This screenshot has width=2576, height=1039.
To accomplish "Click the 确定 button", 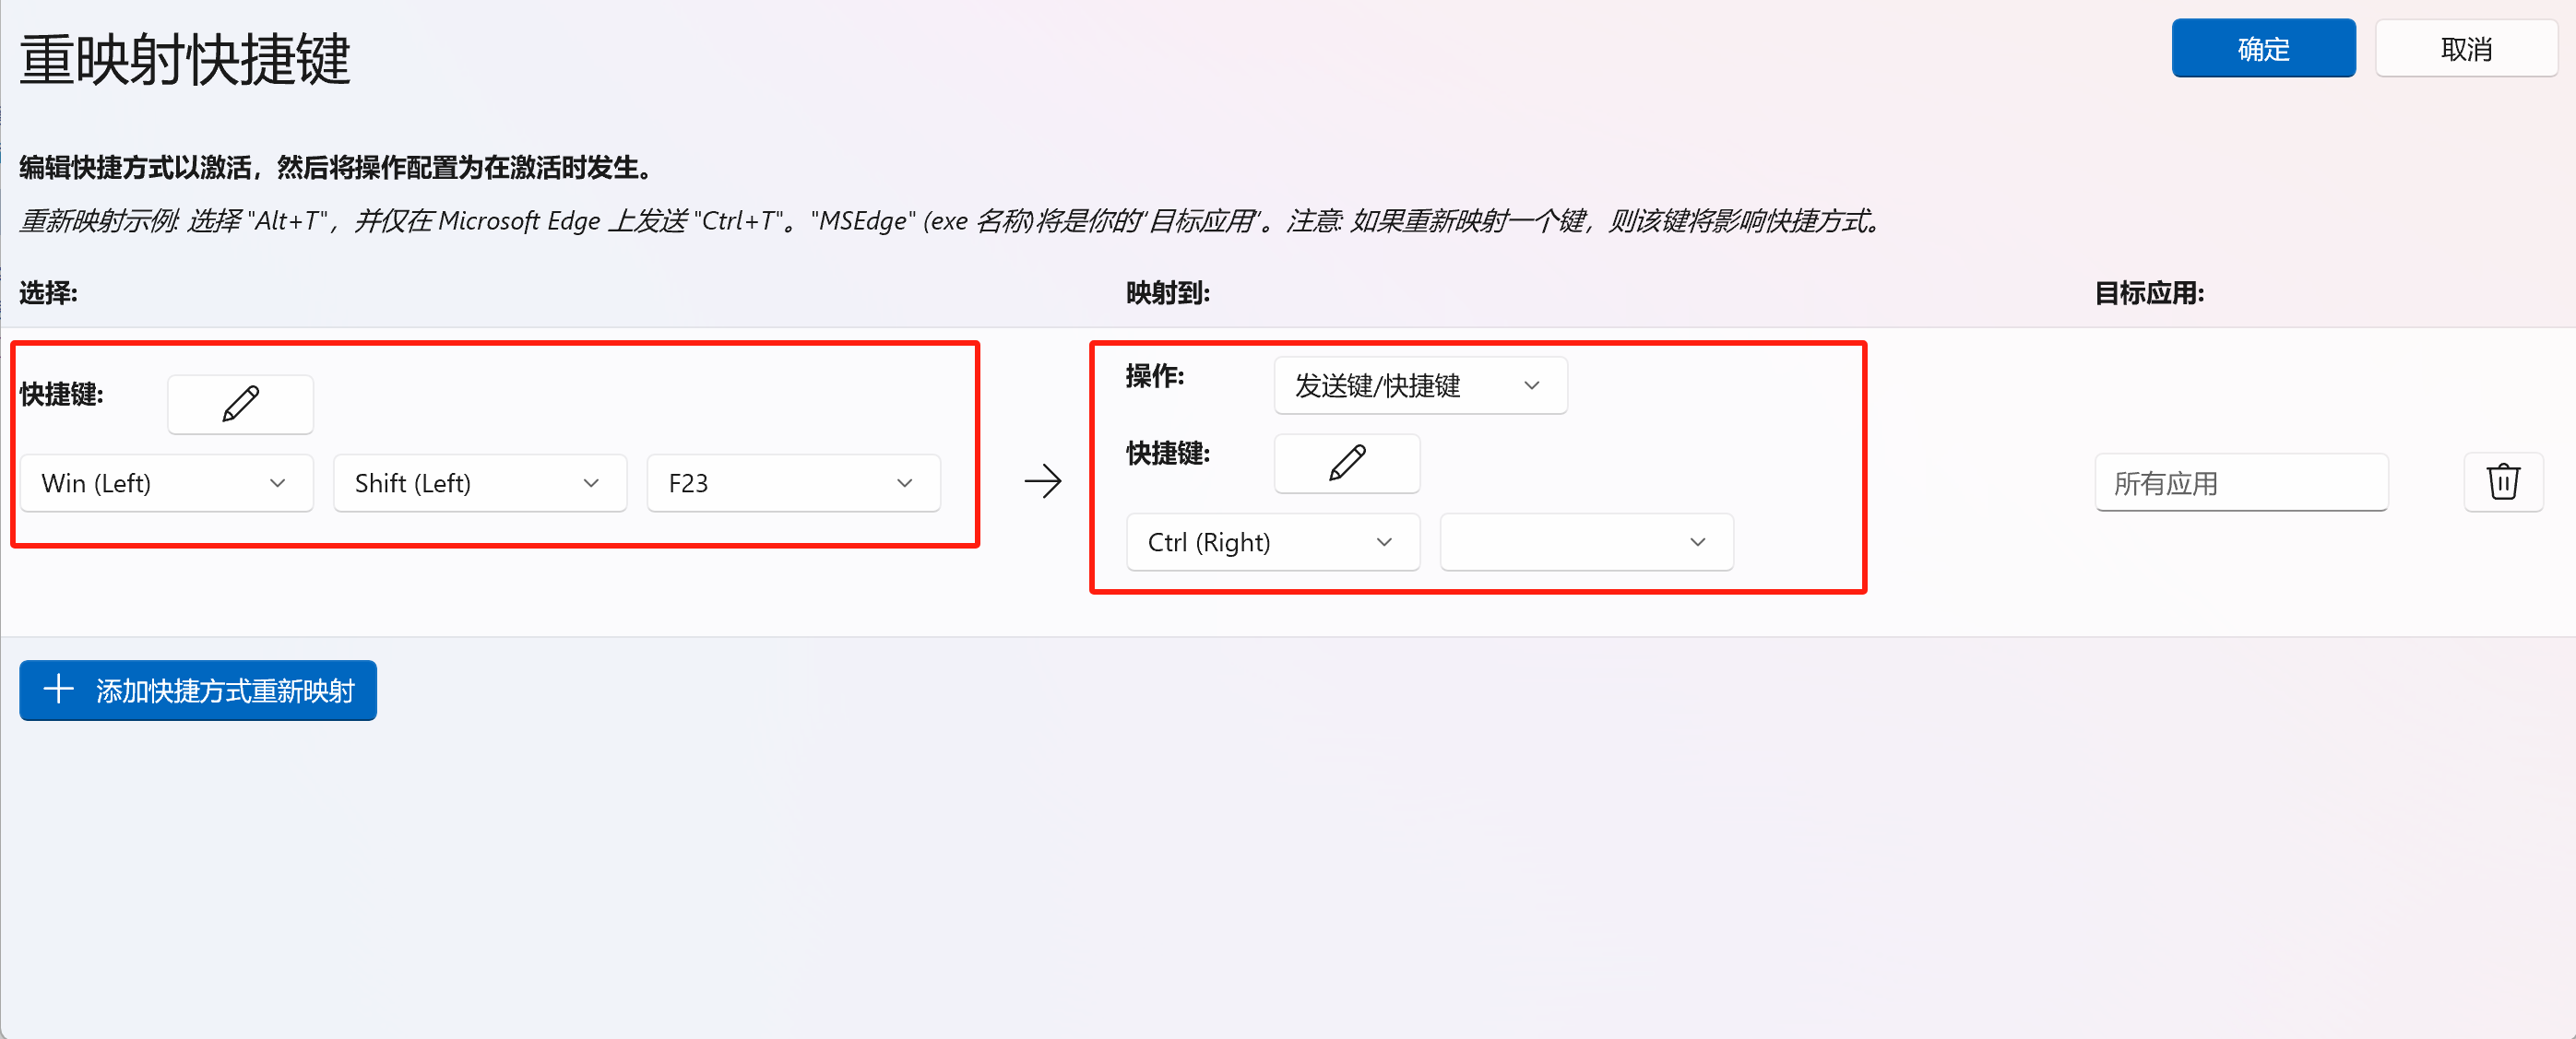I will tap(2263, 48).
